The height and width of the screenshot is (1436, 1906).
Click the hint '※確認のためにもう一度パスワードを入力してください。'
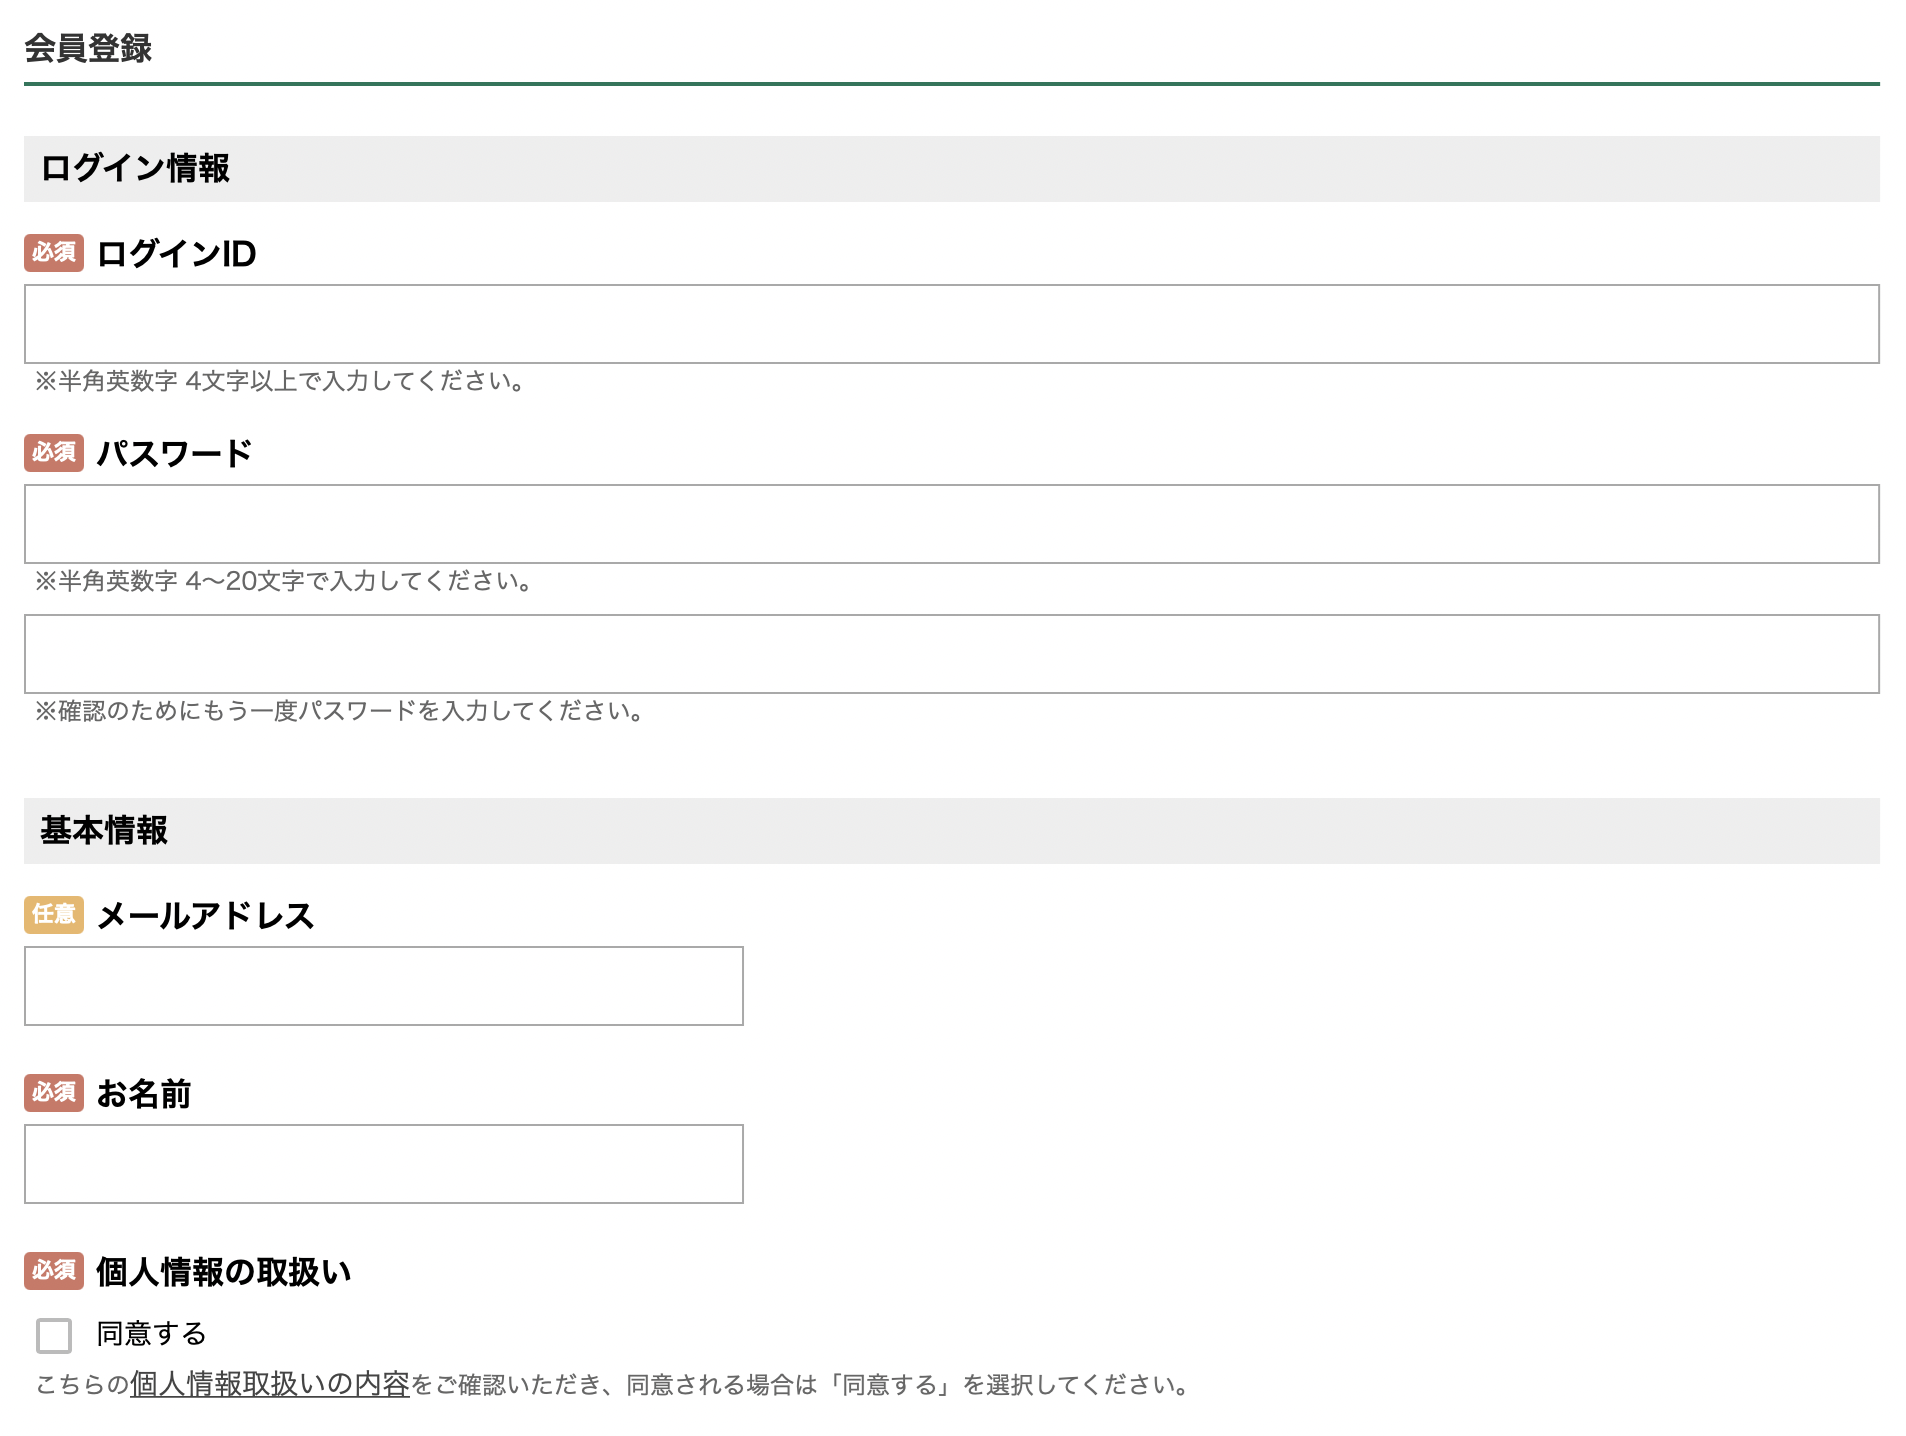[x=341, y=711]
